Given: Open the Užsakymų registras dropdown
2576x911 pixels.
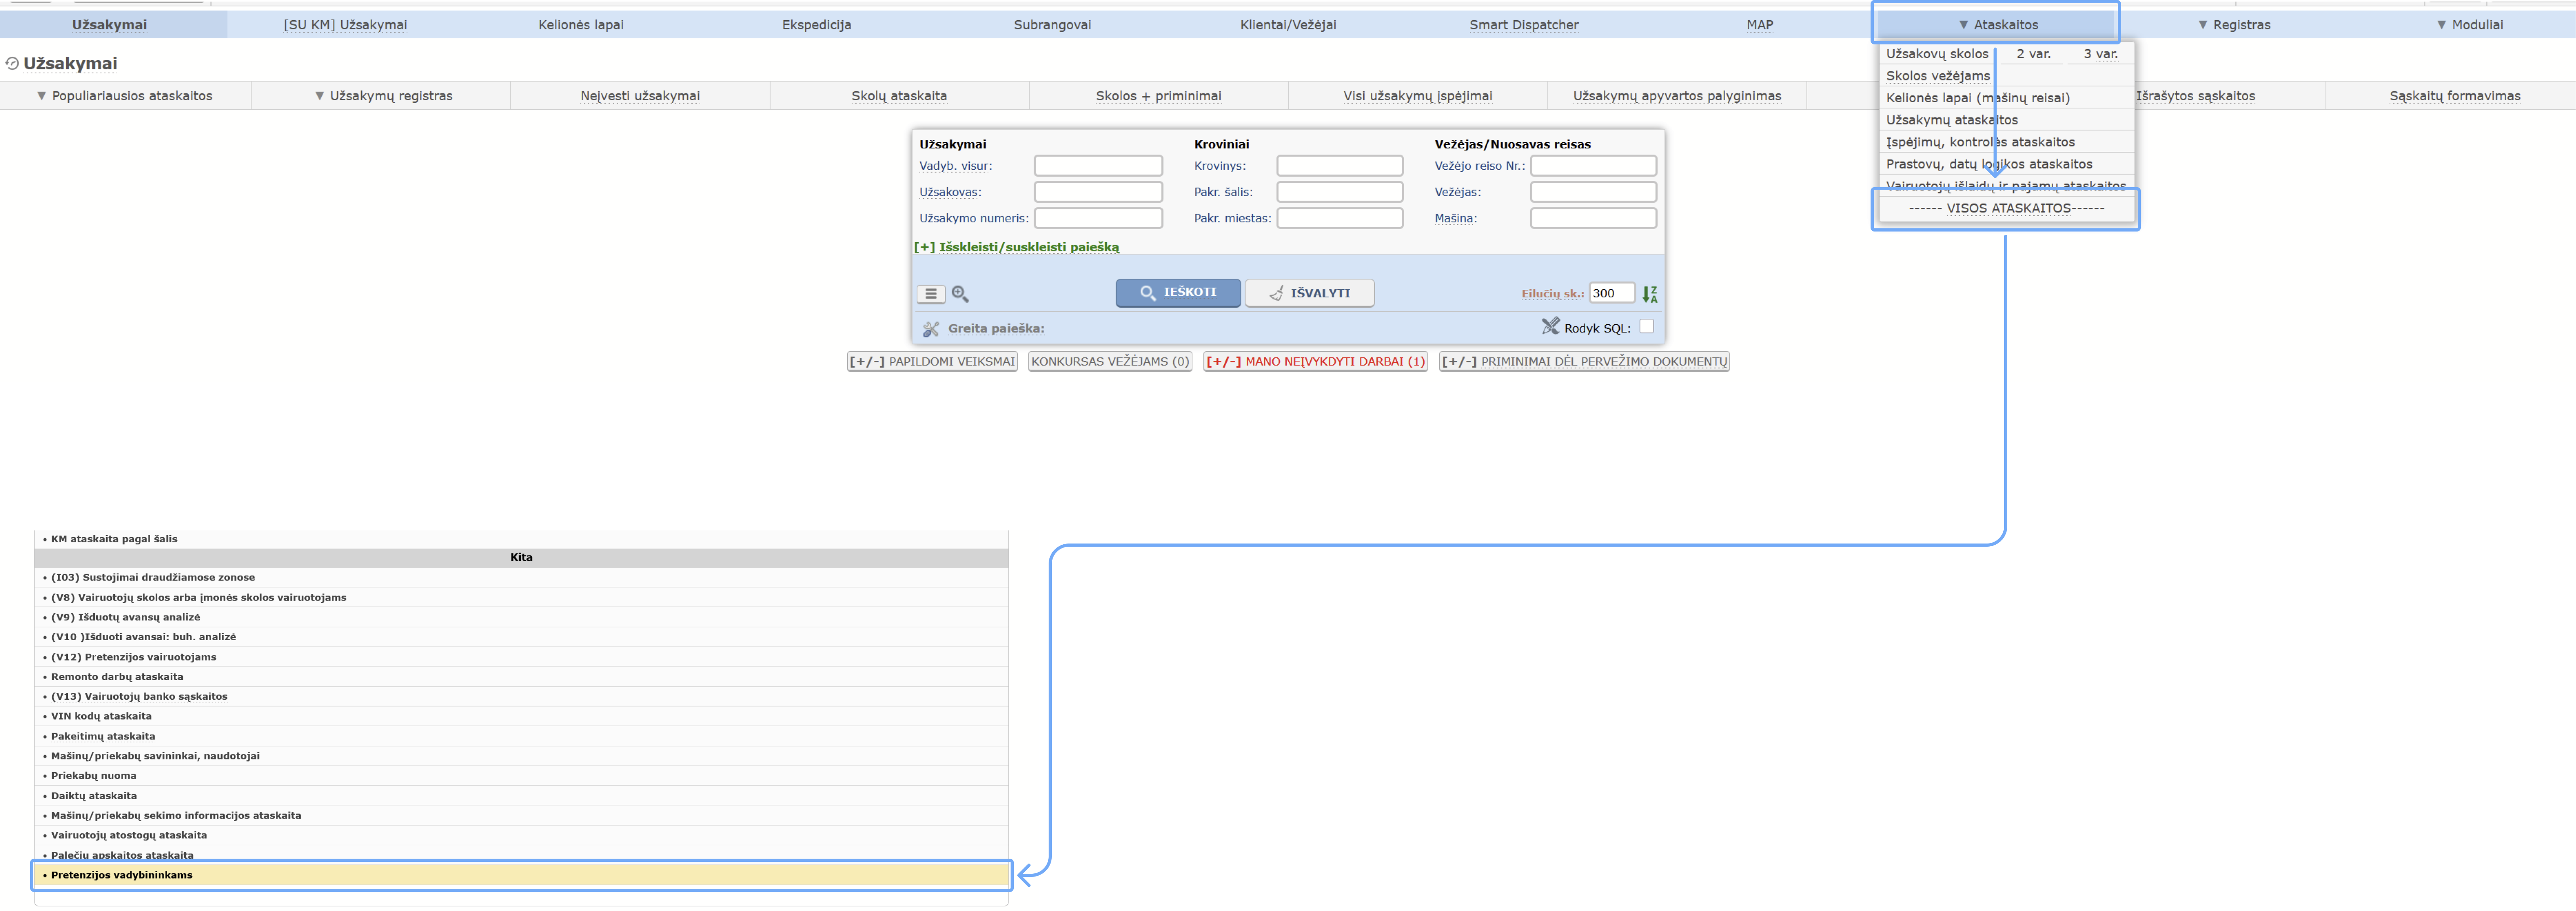Looking at the screenshot, I should click(384, 96).
